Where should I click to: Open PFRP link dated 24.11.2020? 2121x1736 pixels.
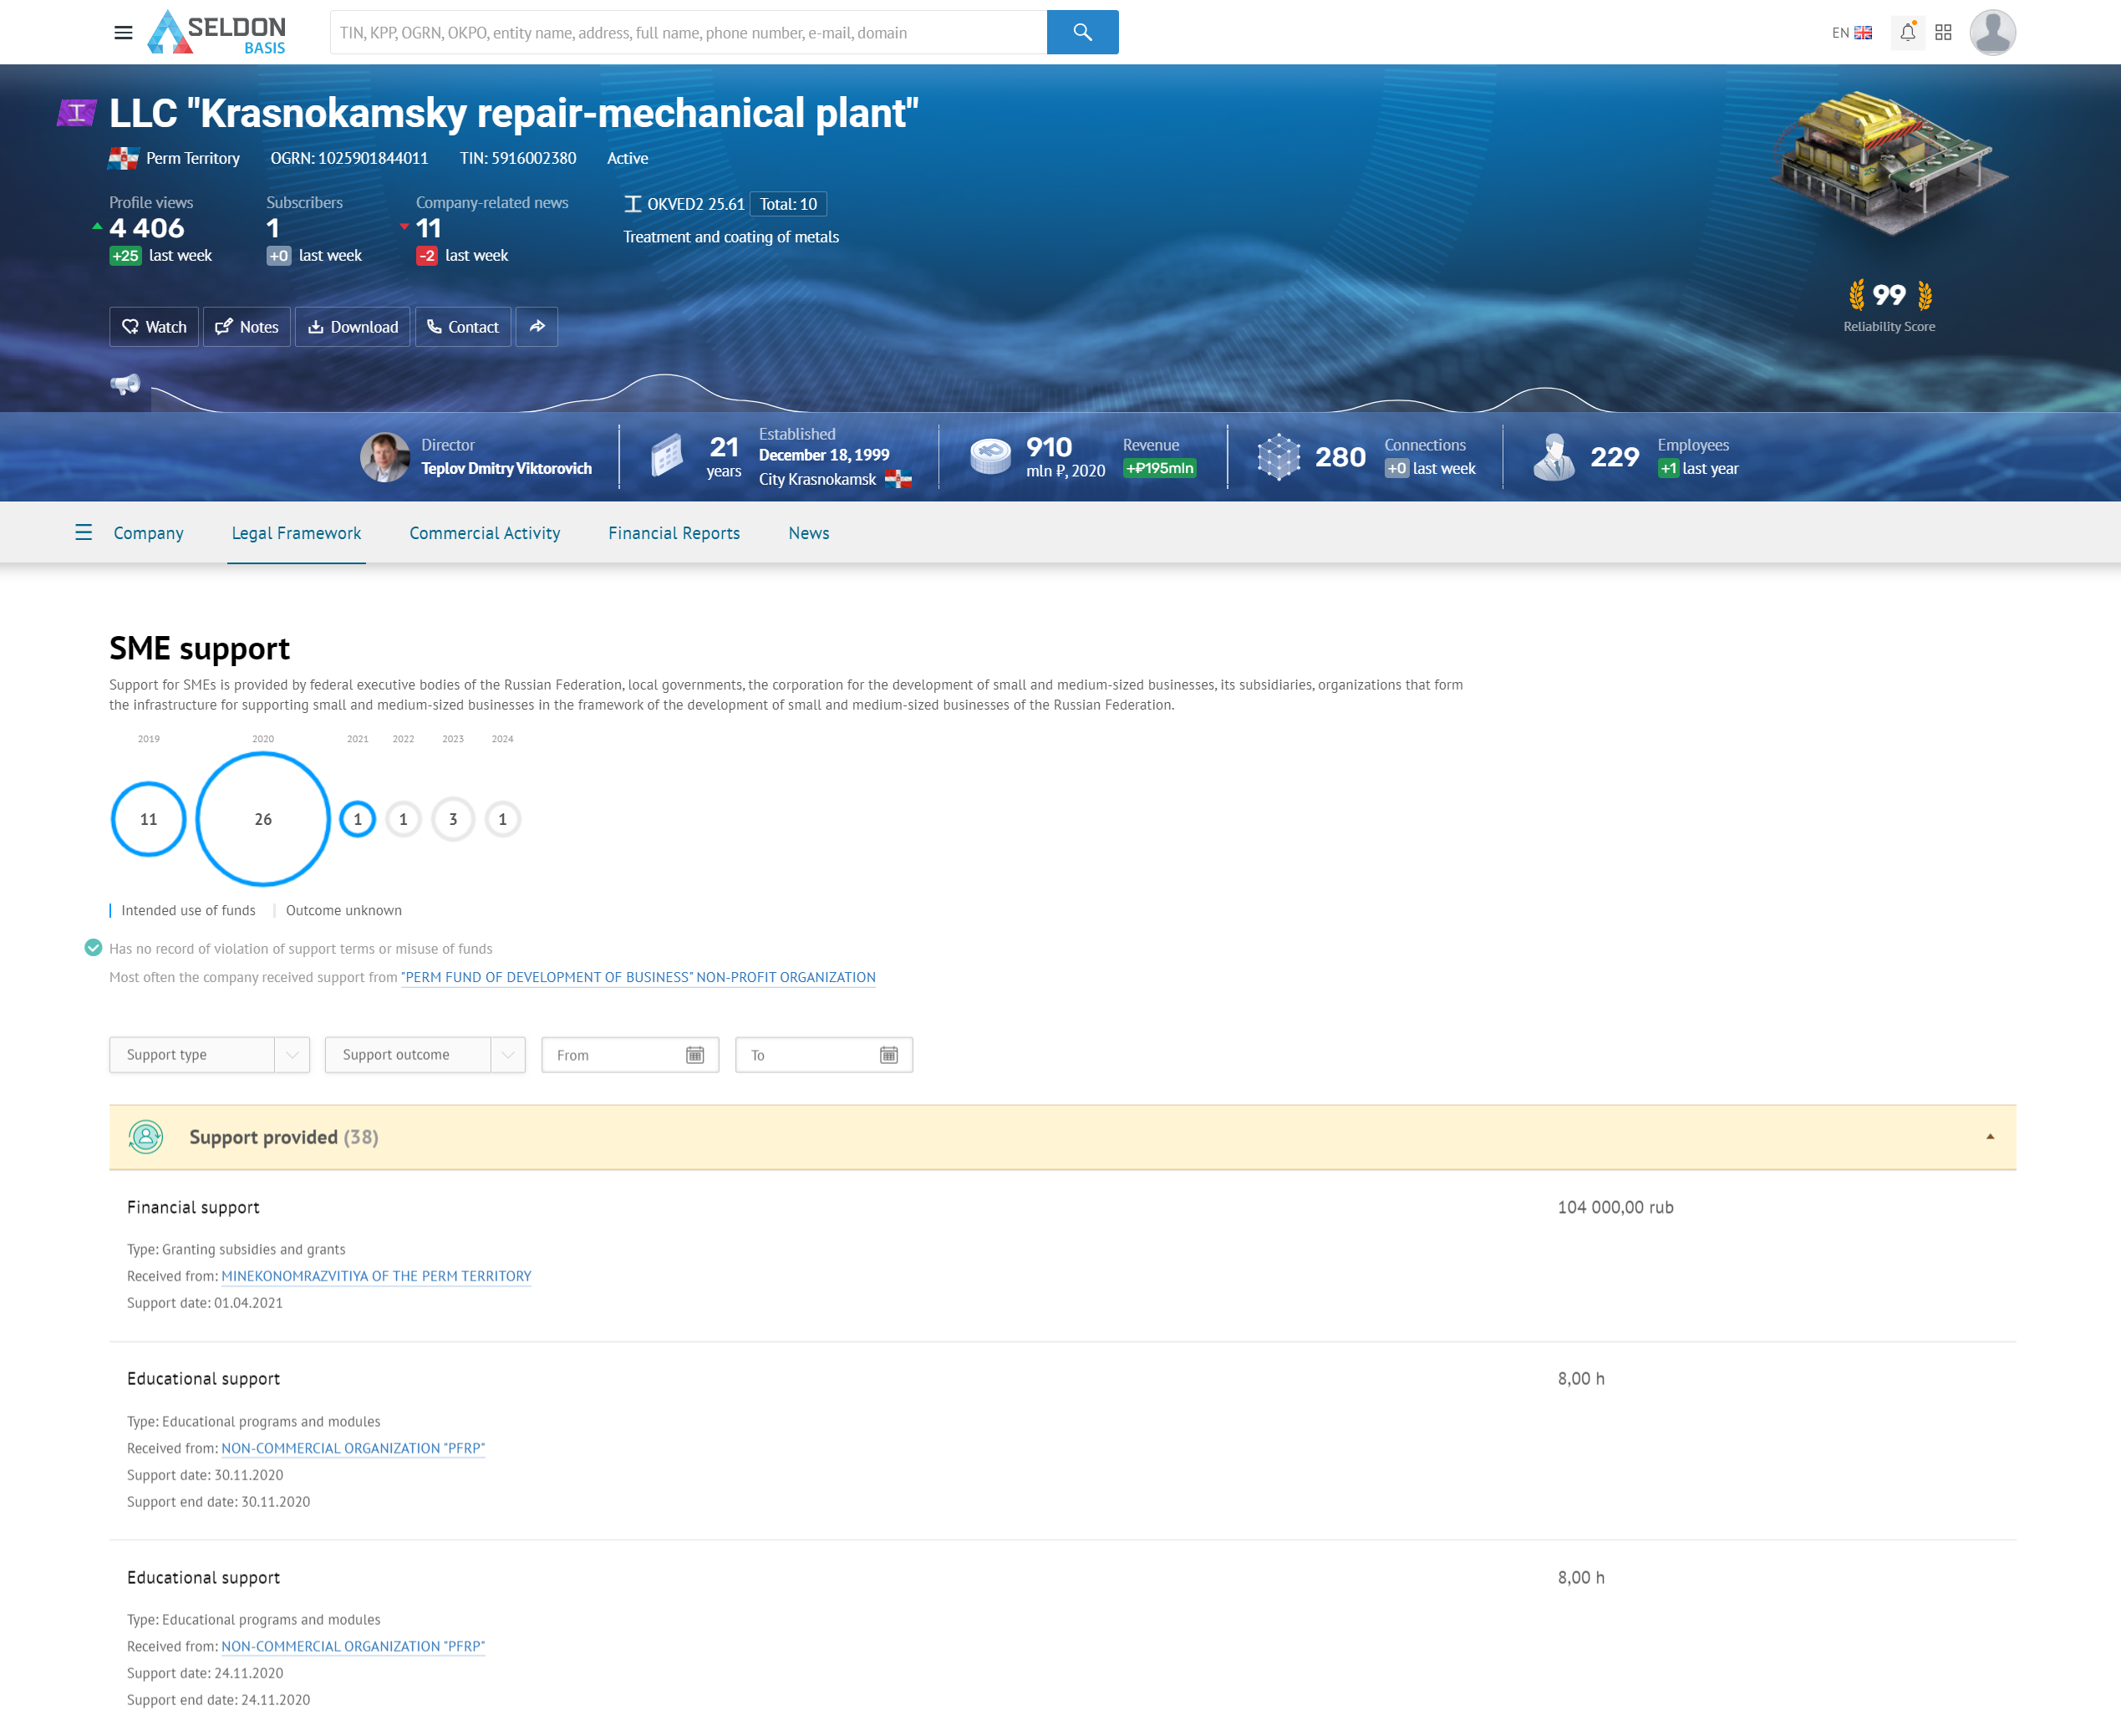(x=353, y=1646)
